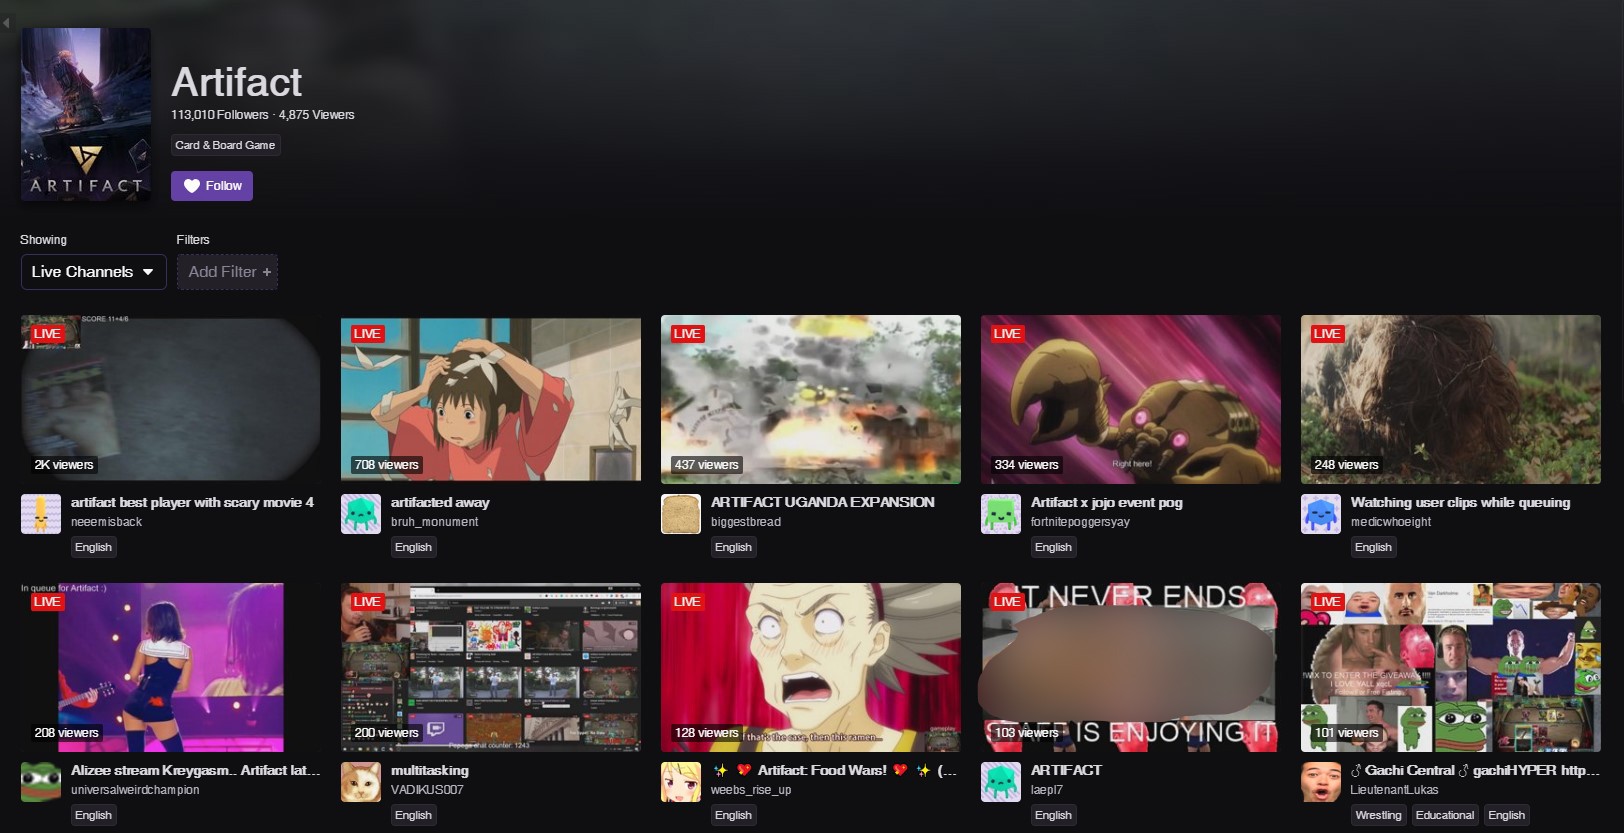
Task: Click English tag under laepl7
Action: pos(1053,815)
